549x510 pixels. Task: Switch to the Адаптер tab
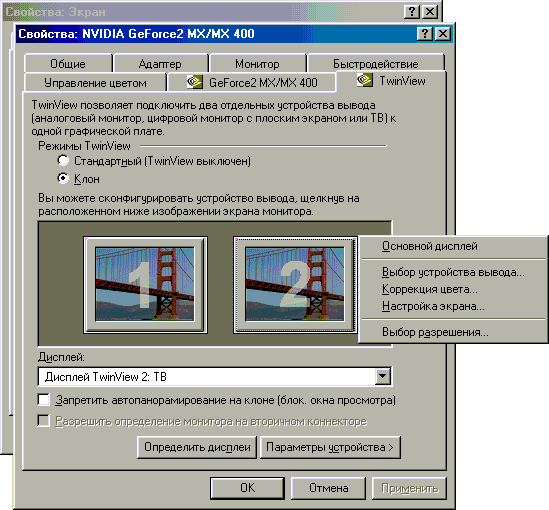pos(160,64)
